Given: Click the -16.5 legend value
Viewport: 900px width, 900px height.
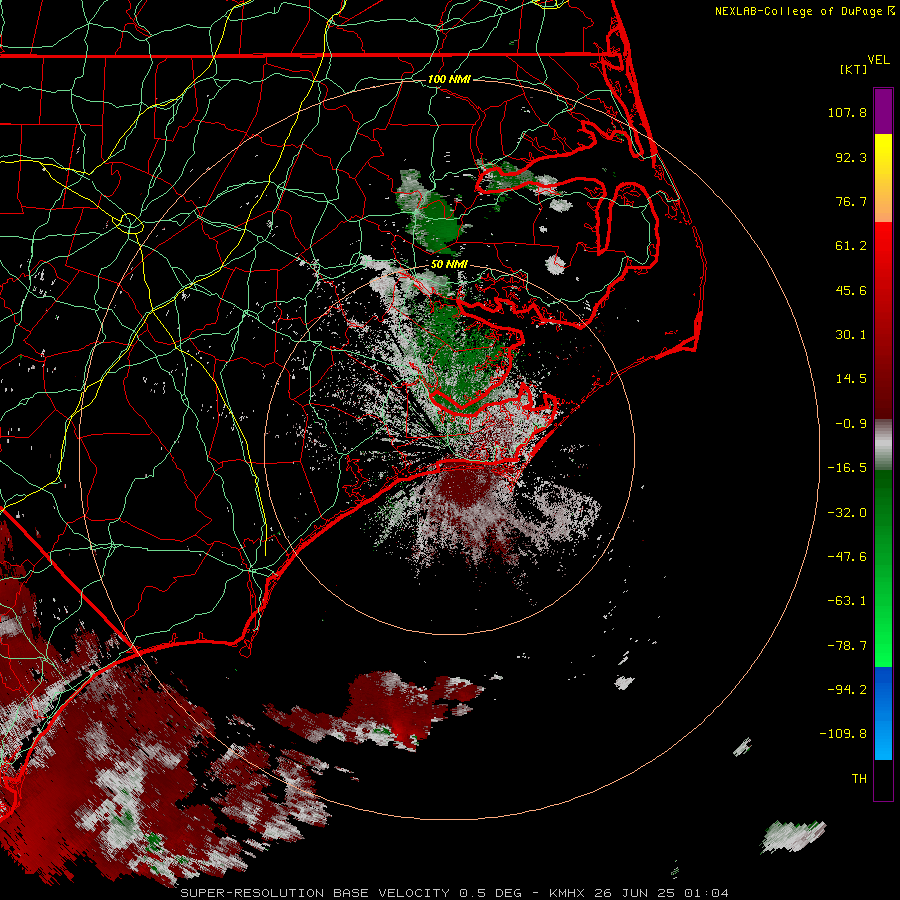Looking at the screenshot, I should [847, 468].
